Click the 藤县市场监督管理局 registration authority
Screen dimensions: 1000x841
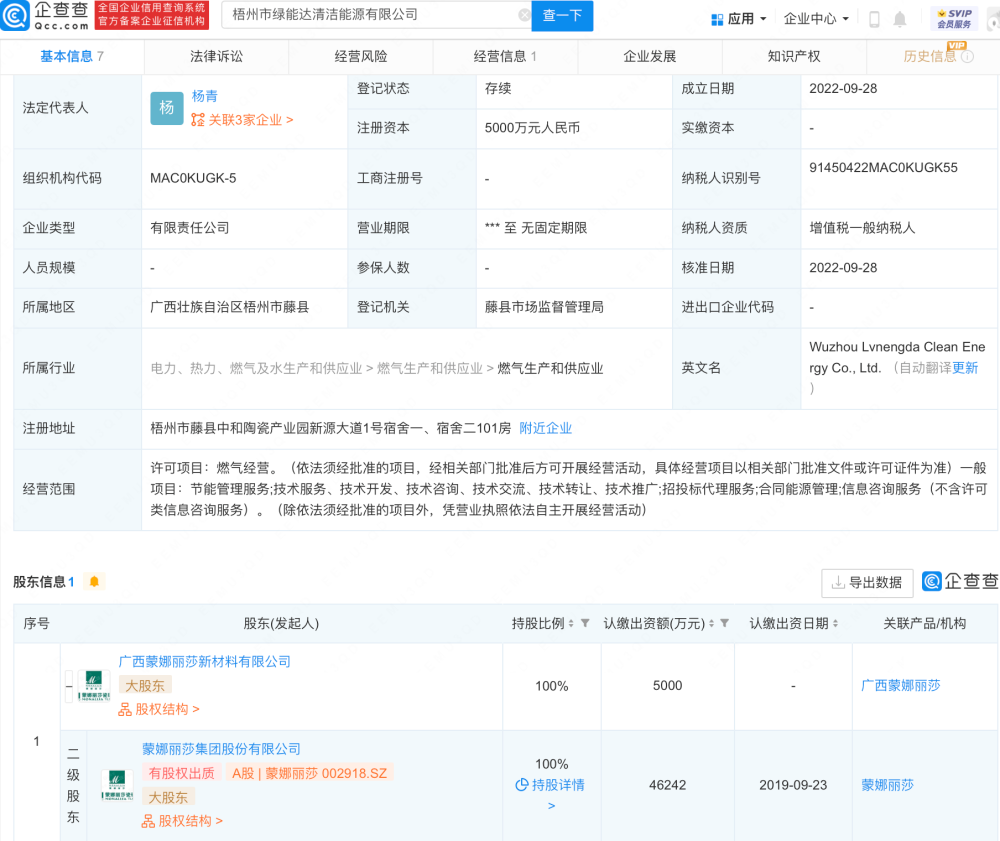pyautogui.click(x=543, y=307)
